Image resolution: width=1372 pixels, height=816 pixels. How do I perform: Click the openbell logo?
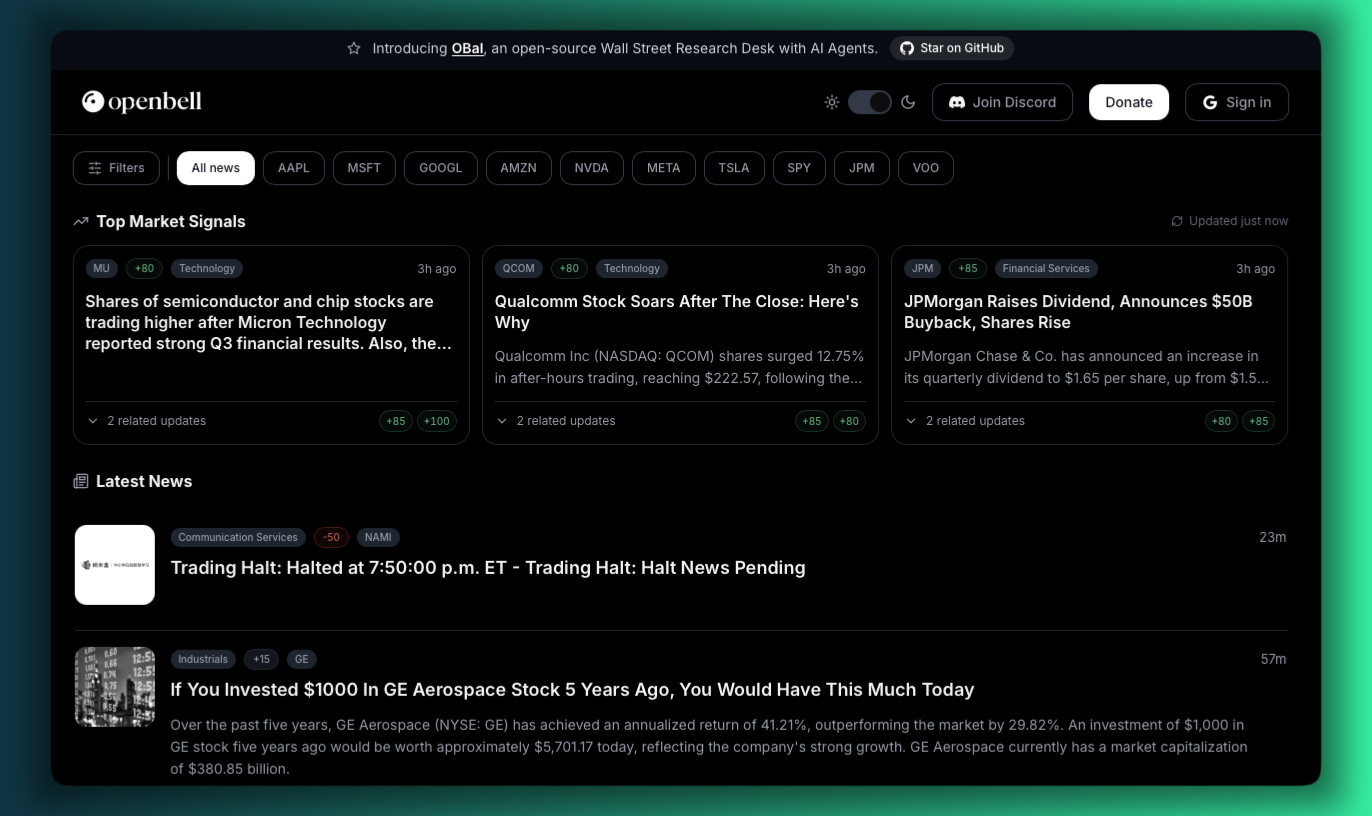point(142,101)
